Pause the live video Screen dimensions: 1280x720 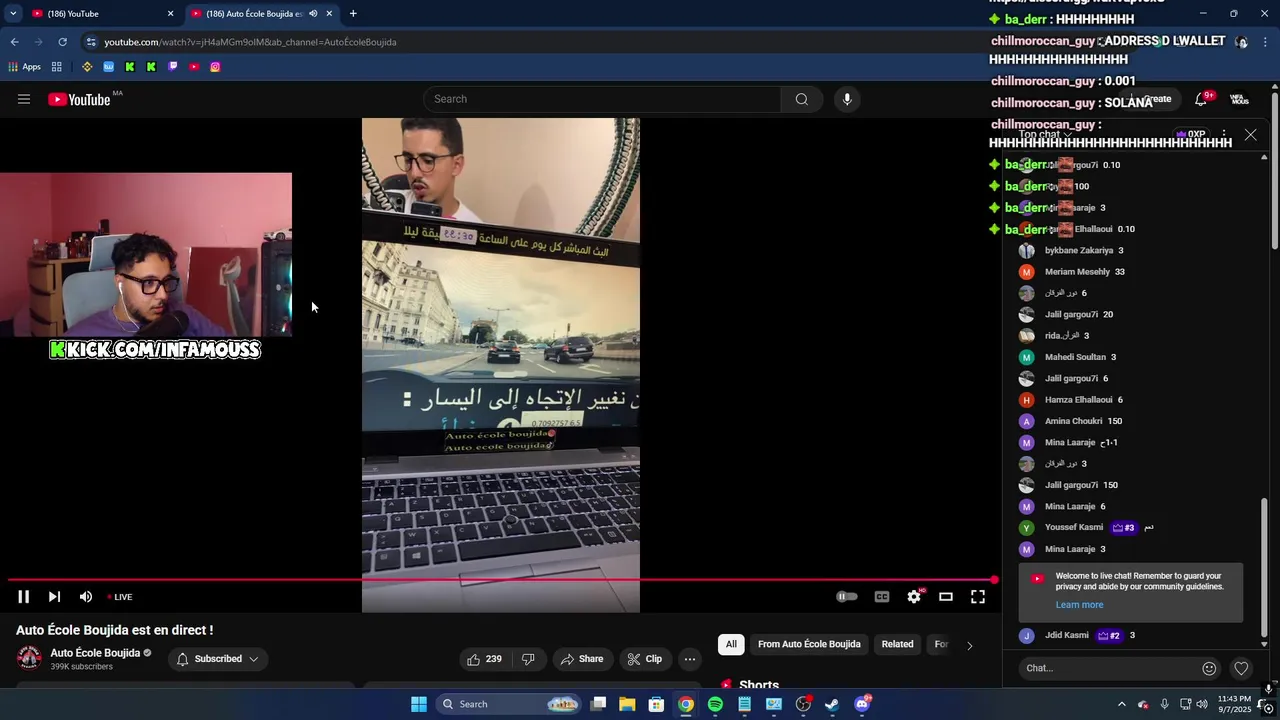(x=23, y=597)
